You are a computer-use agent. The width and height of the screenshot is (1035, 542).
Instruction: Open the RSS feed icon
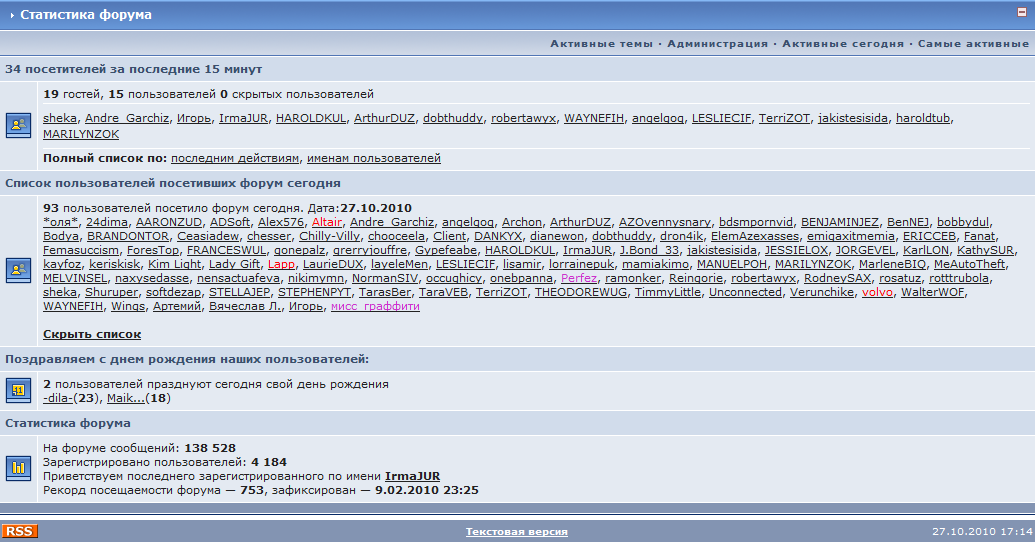(x=20, y=531)
